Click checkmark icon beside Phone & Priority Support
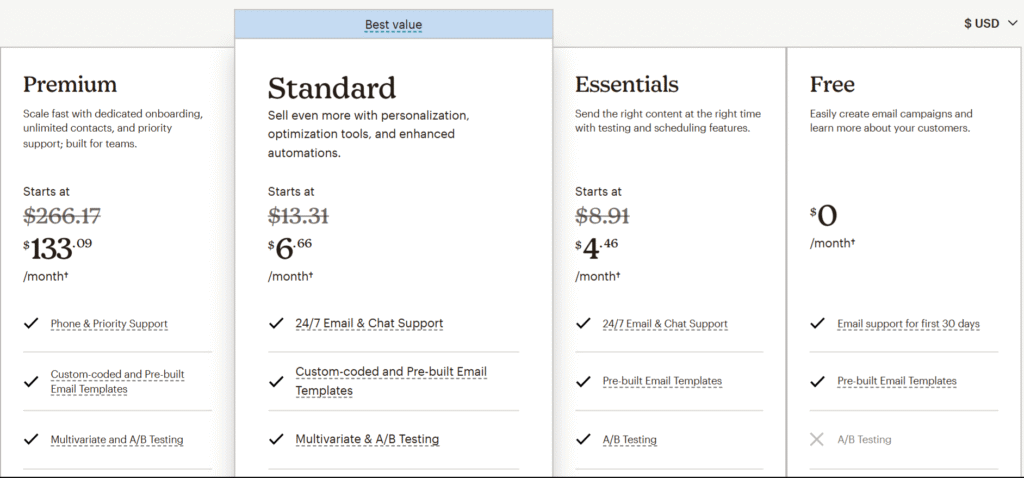Image resolution: width=1024 pixels, height=478 pixels. 31,323
